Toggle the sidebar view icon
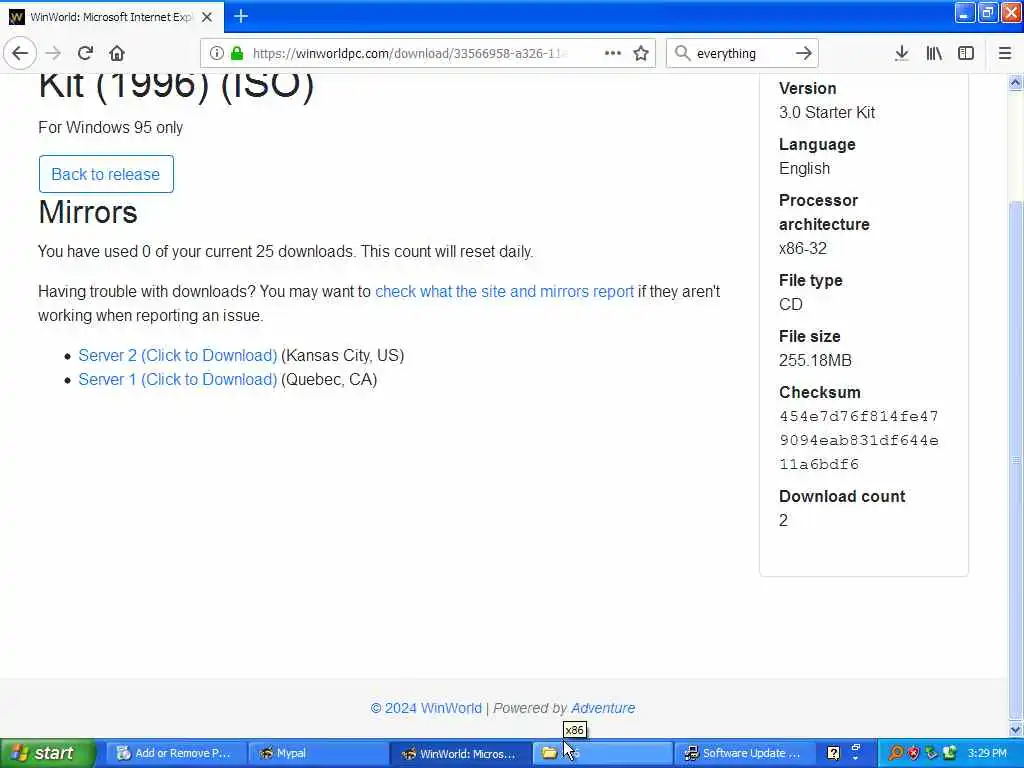The width and height of the screenshot is (1024, 768). pos(966,53)
